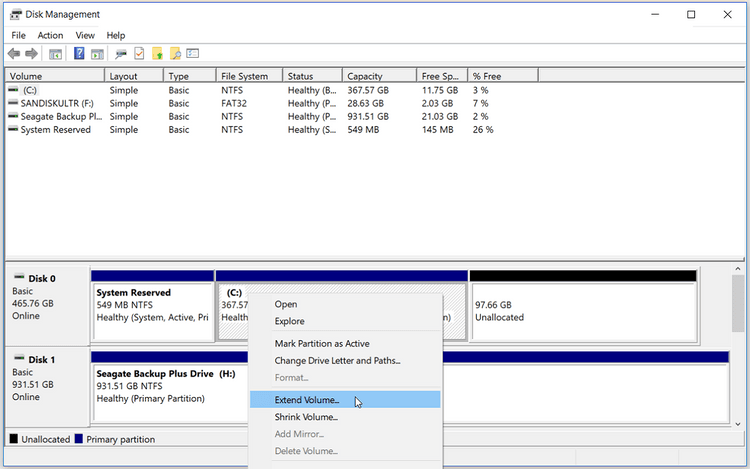Select the SANDISKULTR (F:) volume row

coord(55,103)
